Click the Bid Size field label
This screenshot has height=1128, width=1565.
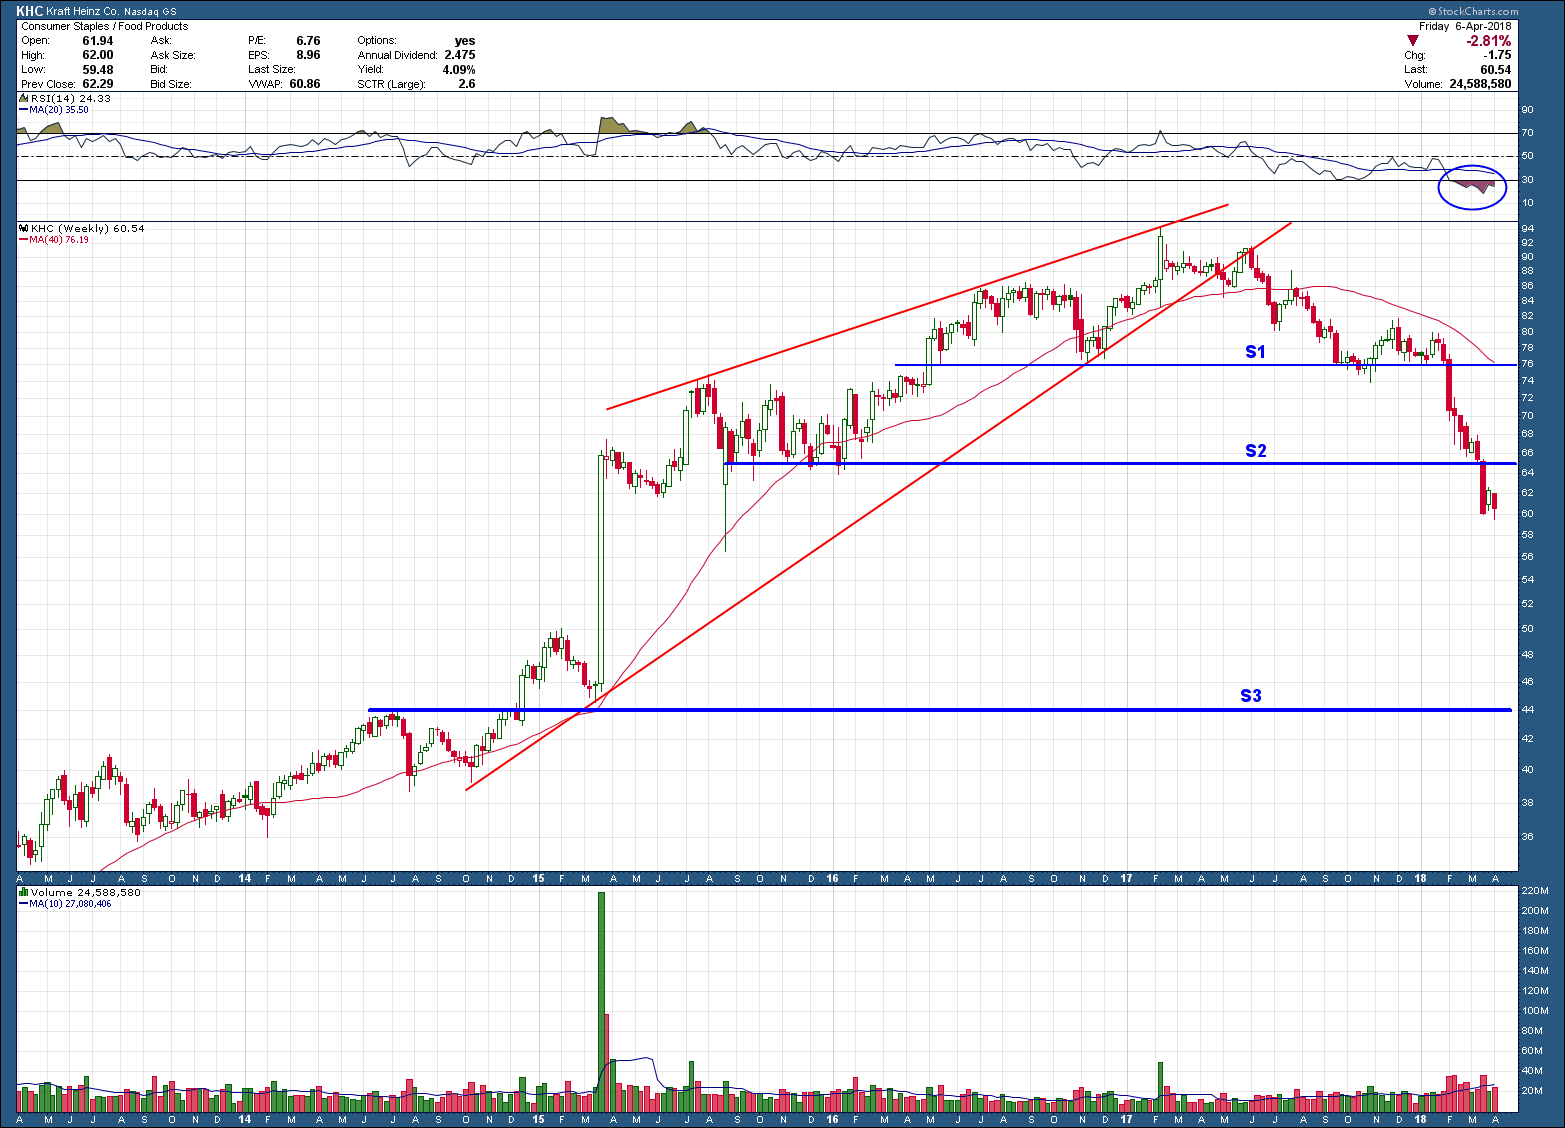tap(171, 84)
